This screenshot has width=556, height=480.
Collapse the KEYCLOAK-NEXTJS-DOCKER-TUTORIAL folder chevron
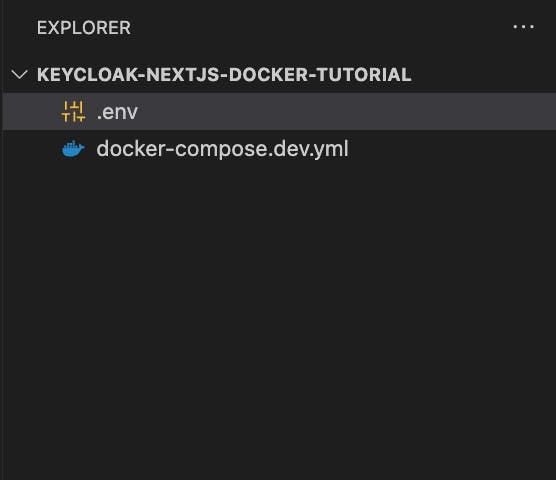click(x=20, y=74)
